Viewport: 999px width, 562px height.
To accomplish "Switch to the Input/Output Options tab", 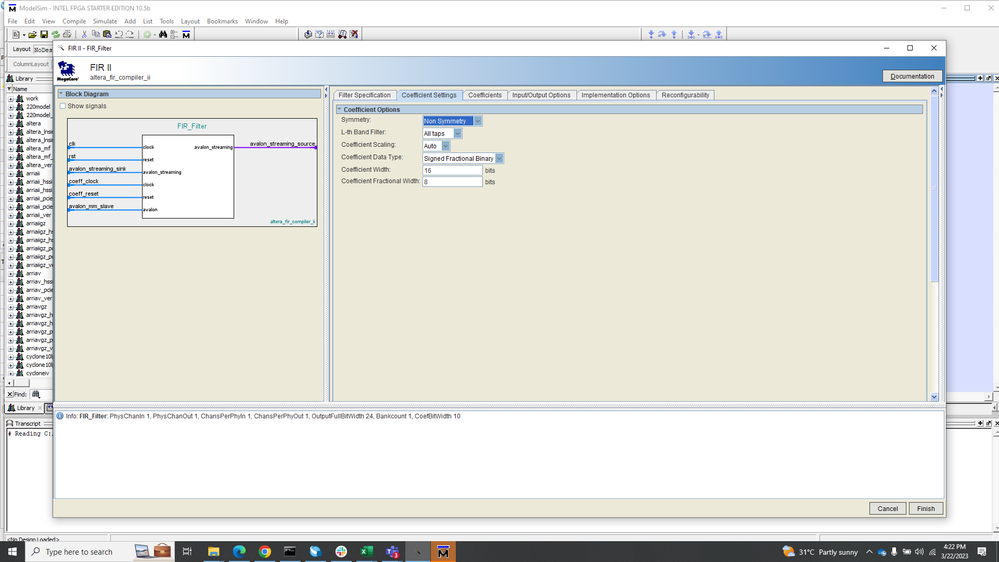I will [541, 95].
